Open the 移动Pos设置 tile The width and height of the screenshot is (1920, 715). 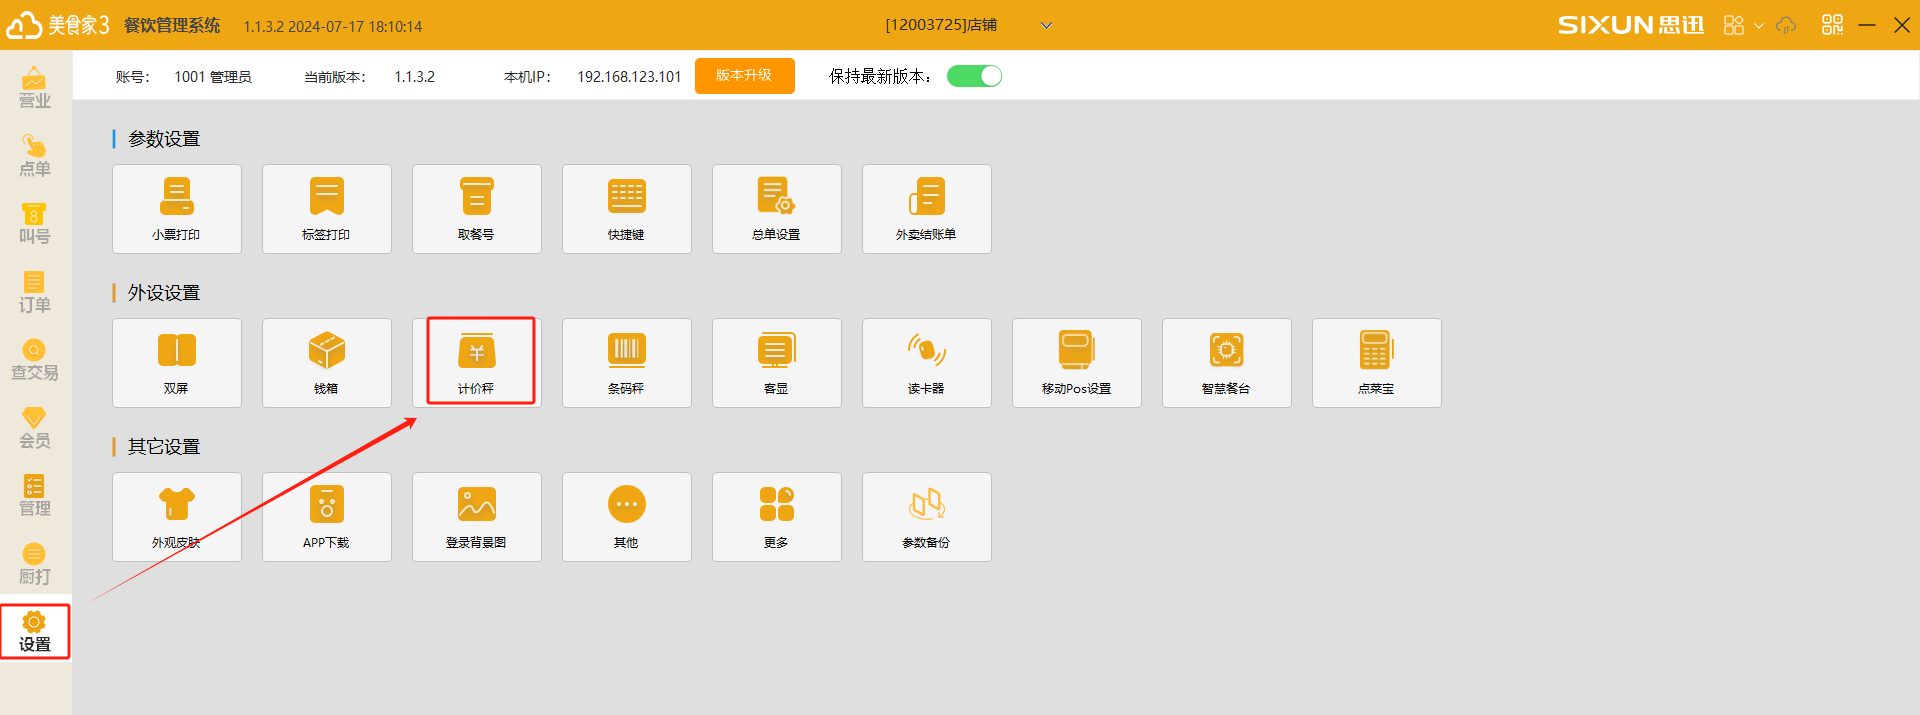point(1077,363)
